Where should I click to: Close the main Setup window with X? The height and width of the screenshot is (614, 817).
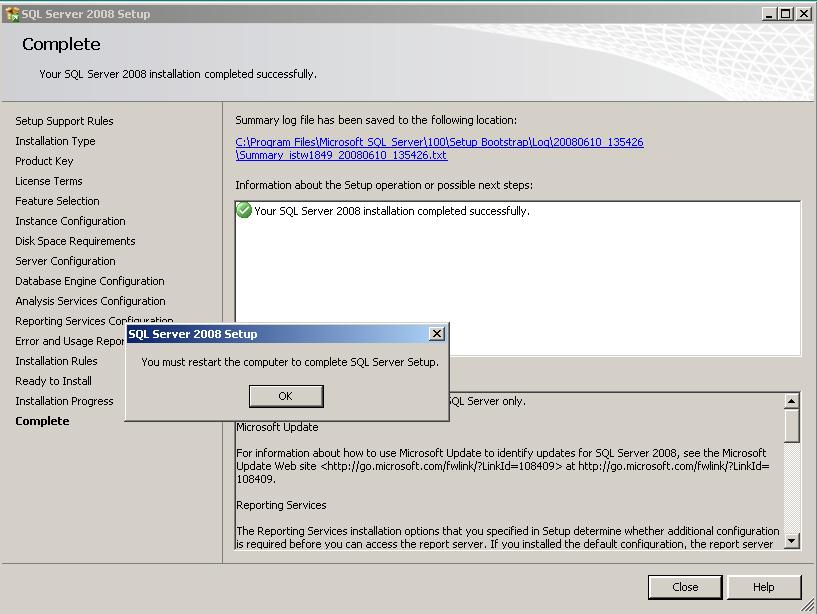[804, 14]
